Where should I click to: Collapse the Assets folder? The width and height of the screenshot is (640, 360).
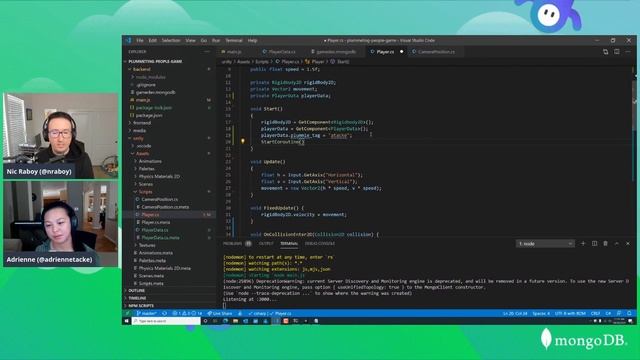(x=142, y=153)
